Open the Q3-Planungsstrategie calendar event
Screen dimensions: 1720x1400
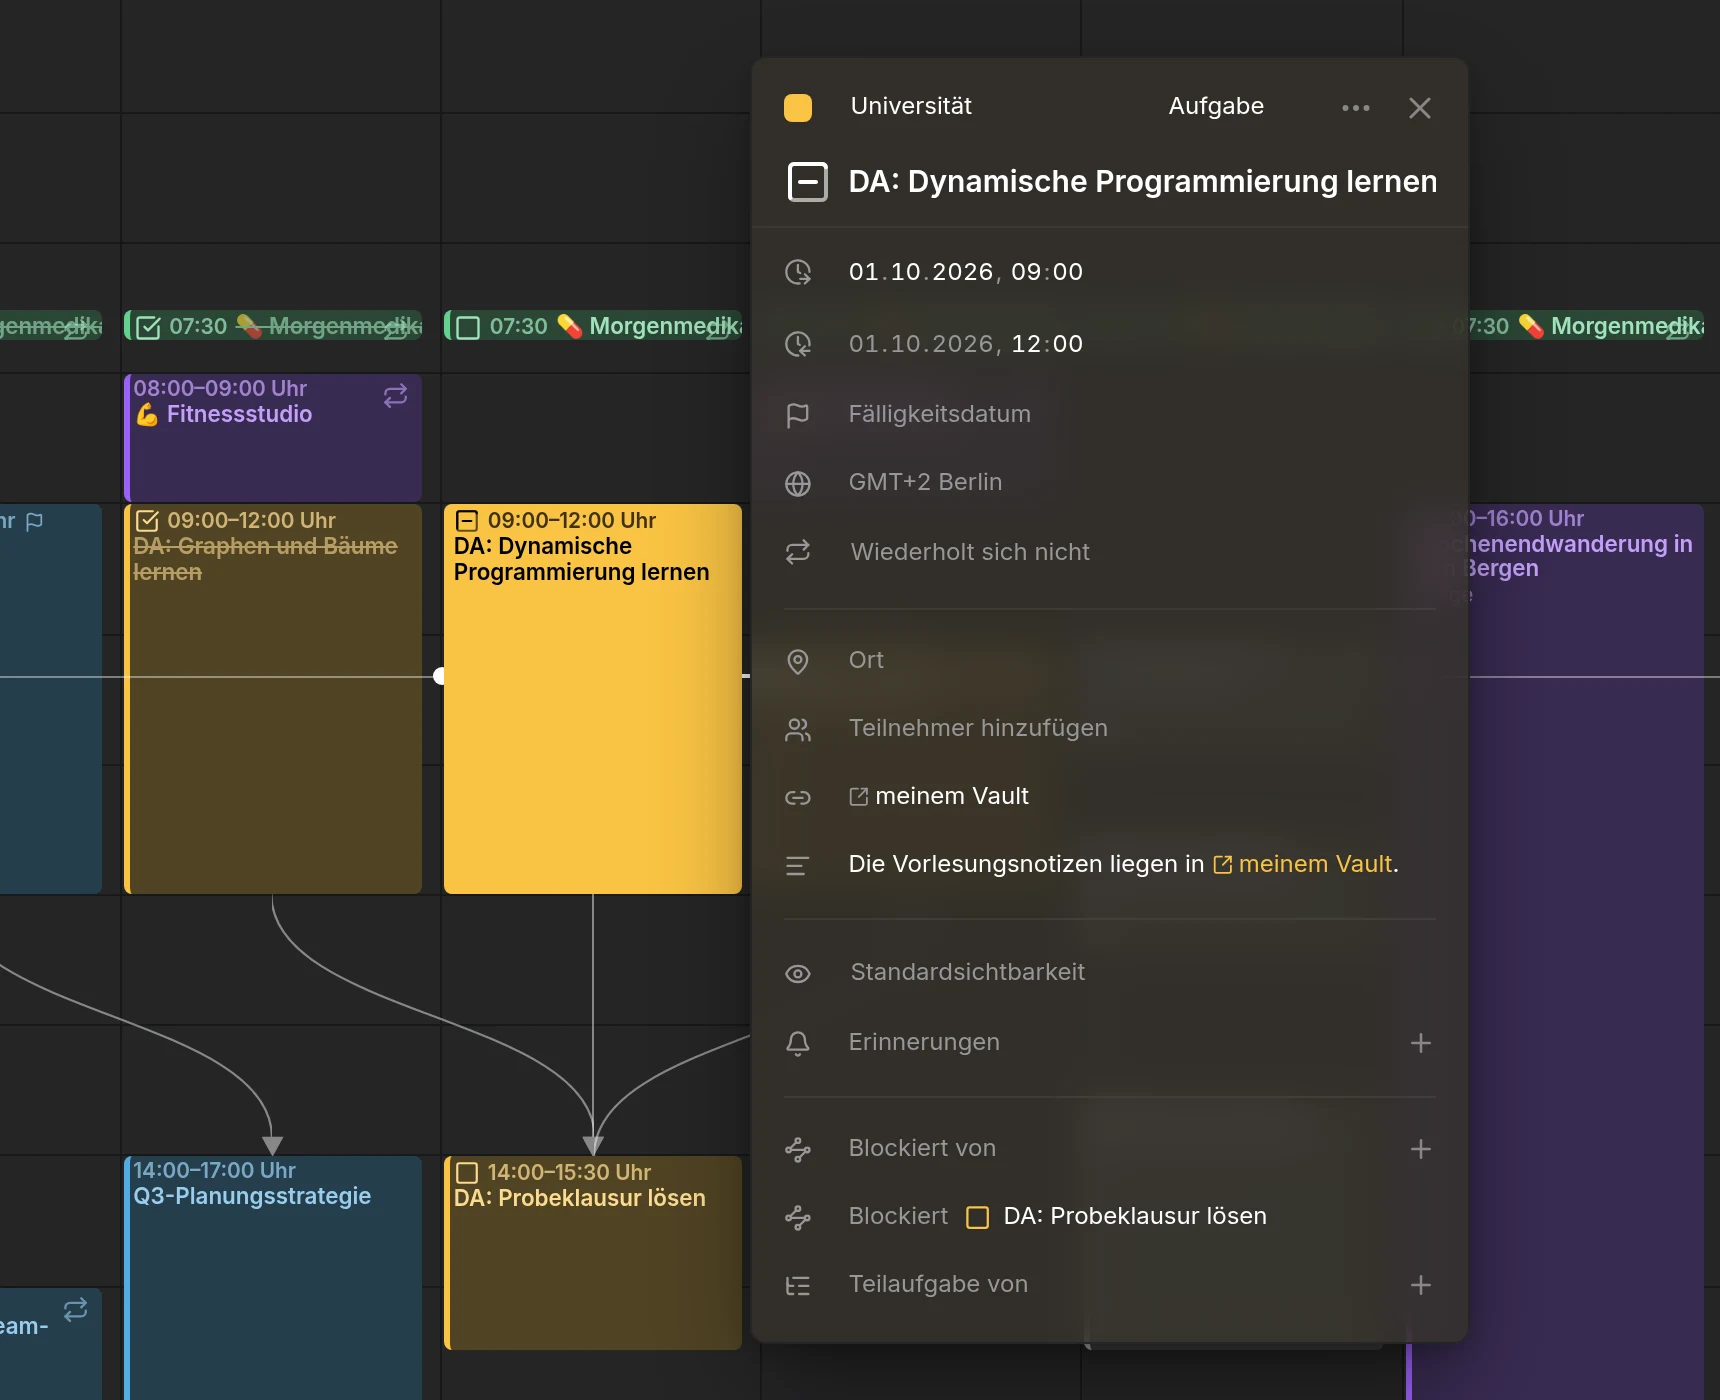272,1278
